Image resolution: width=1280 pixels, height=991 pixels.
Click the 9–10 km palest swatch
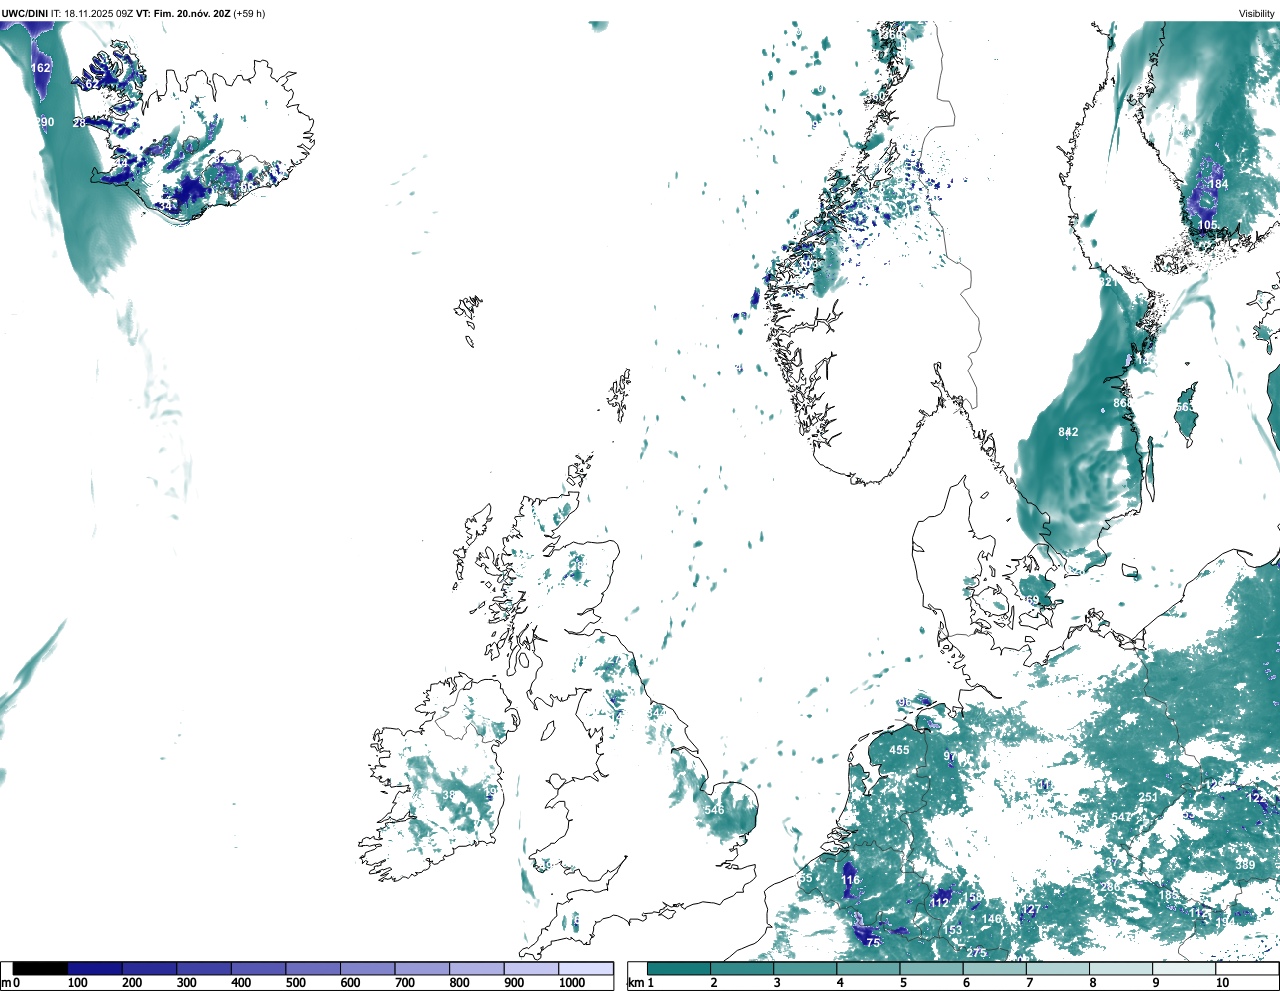(x=1183, y=969)
